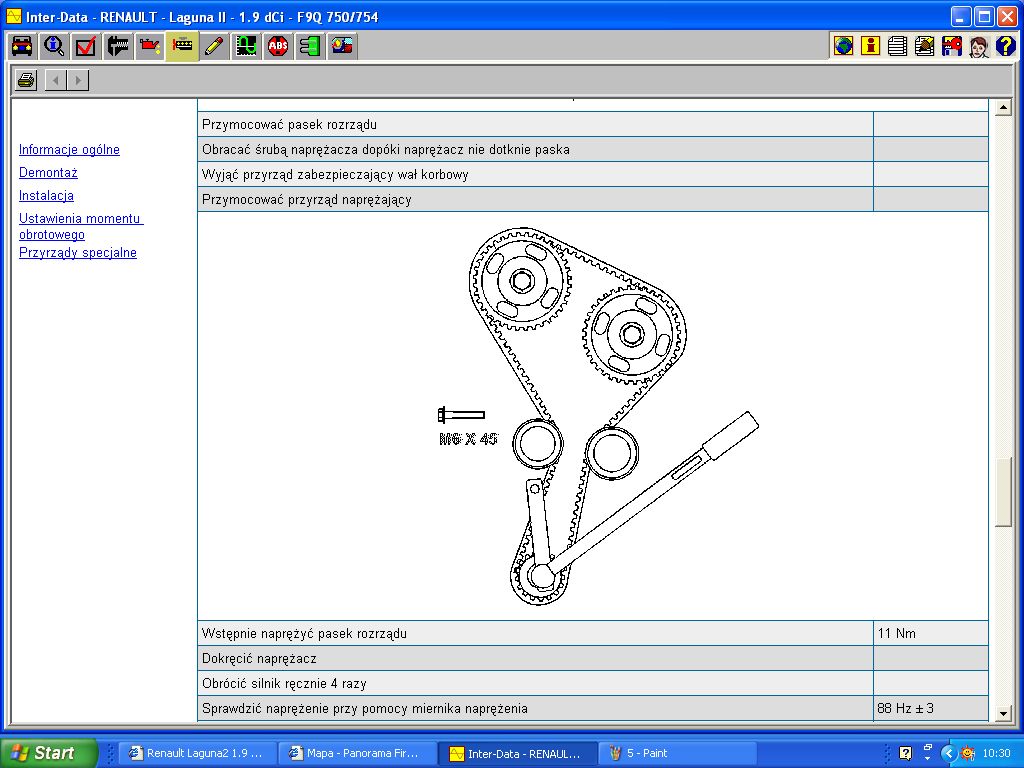The height and width of the screenshot is (768, 1024).
Task: Click the globe language icon
Action: click(843, 46)
